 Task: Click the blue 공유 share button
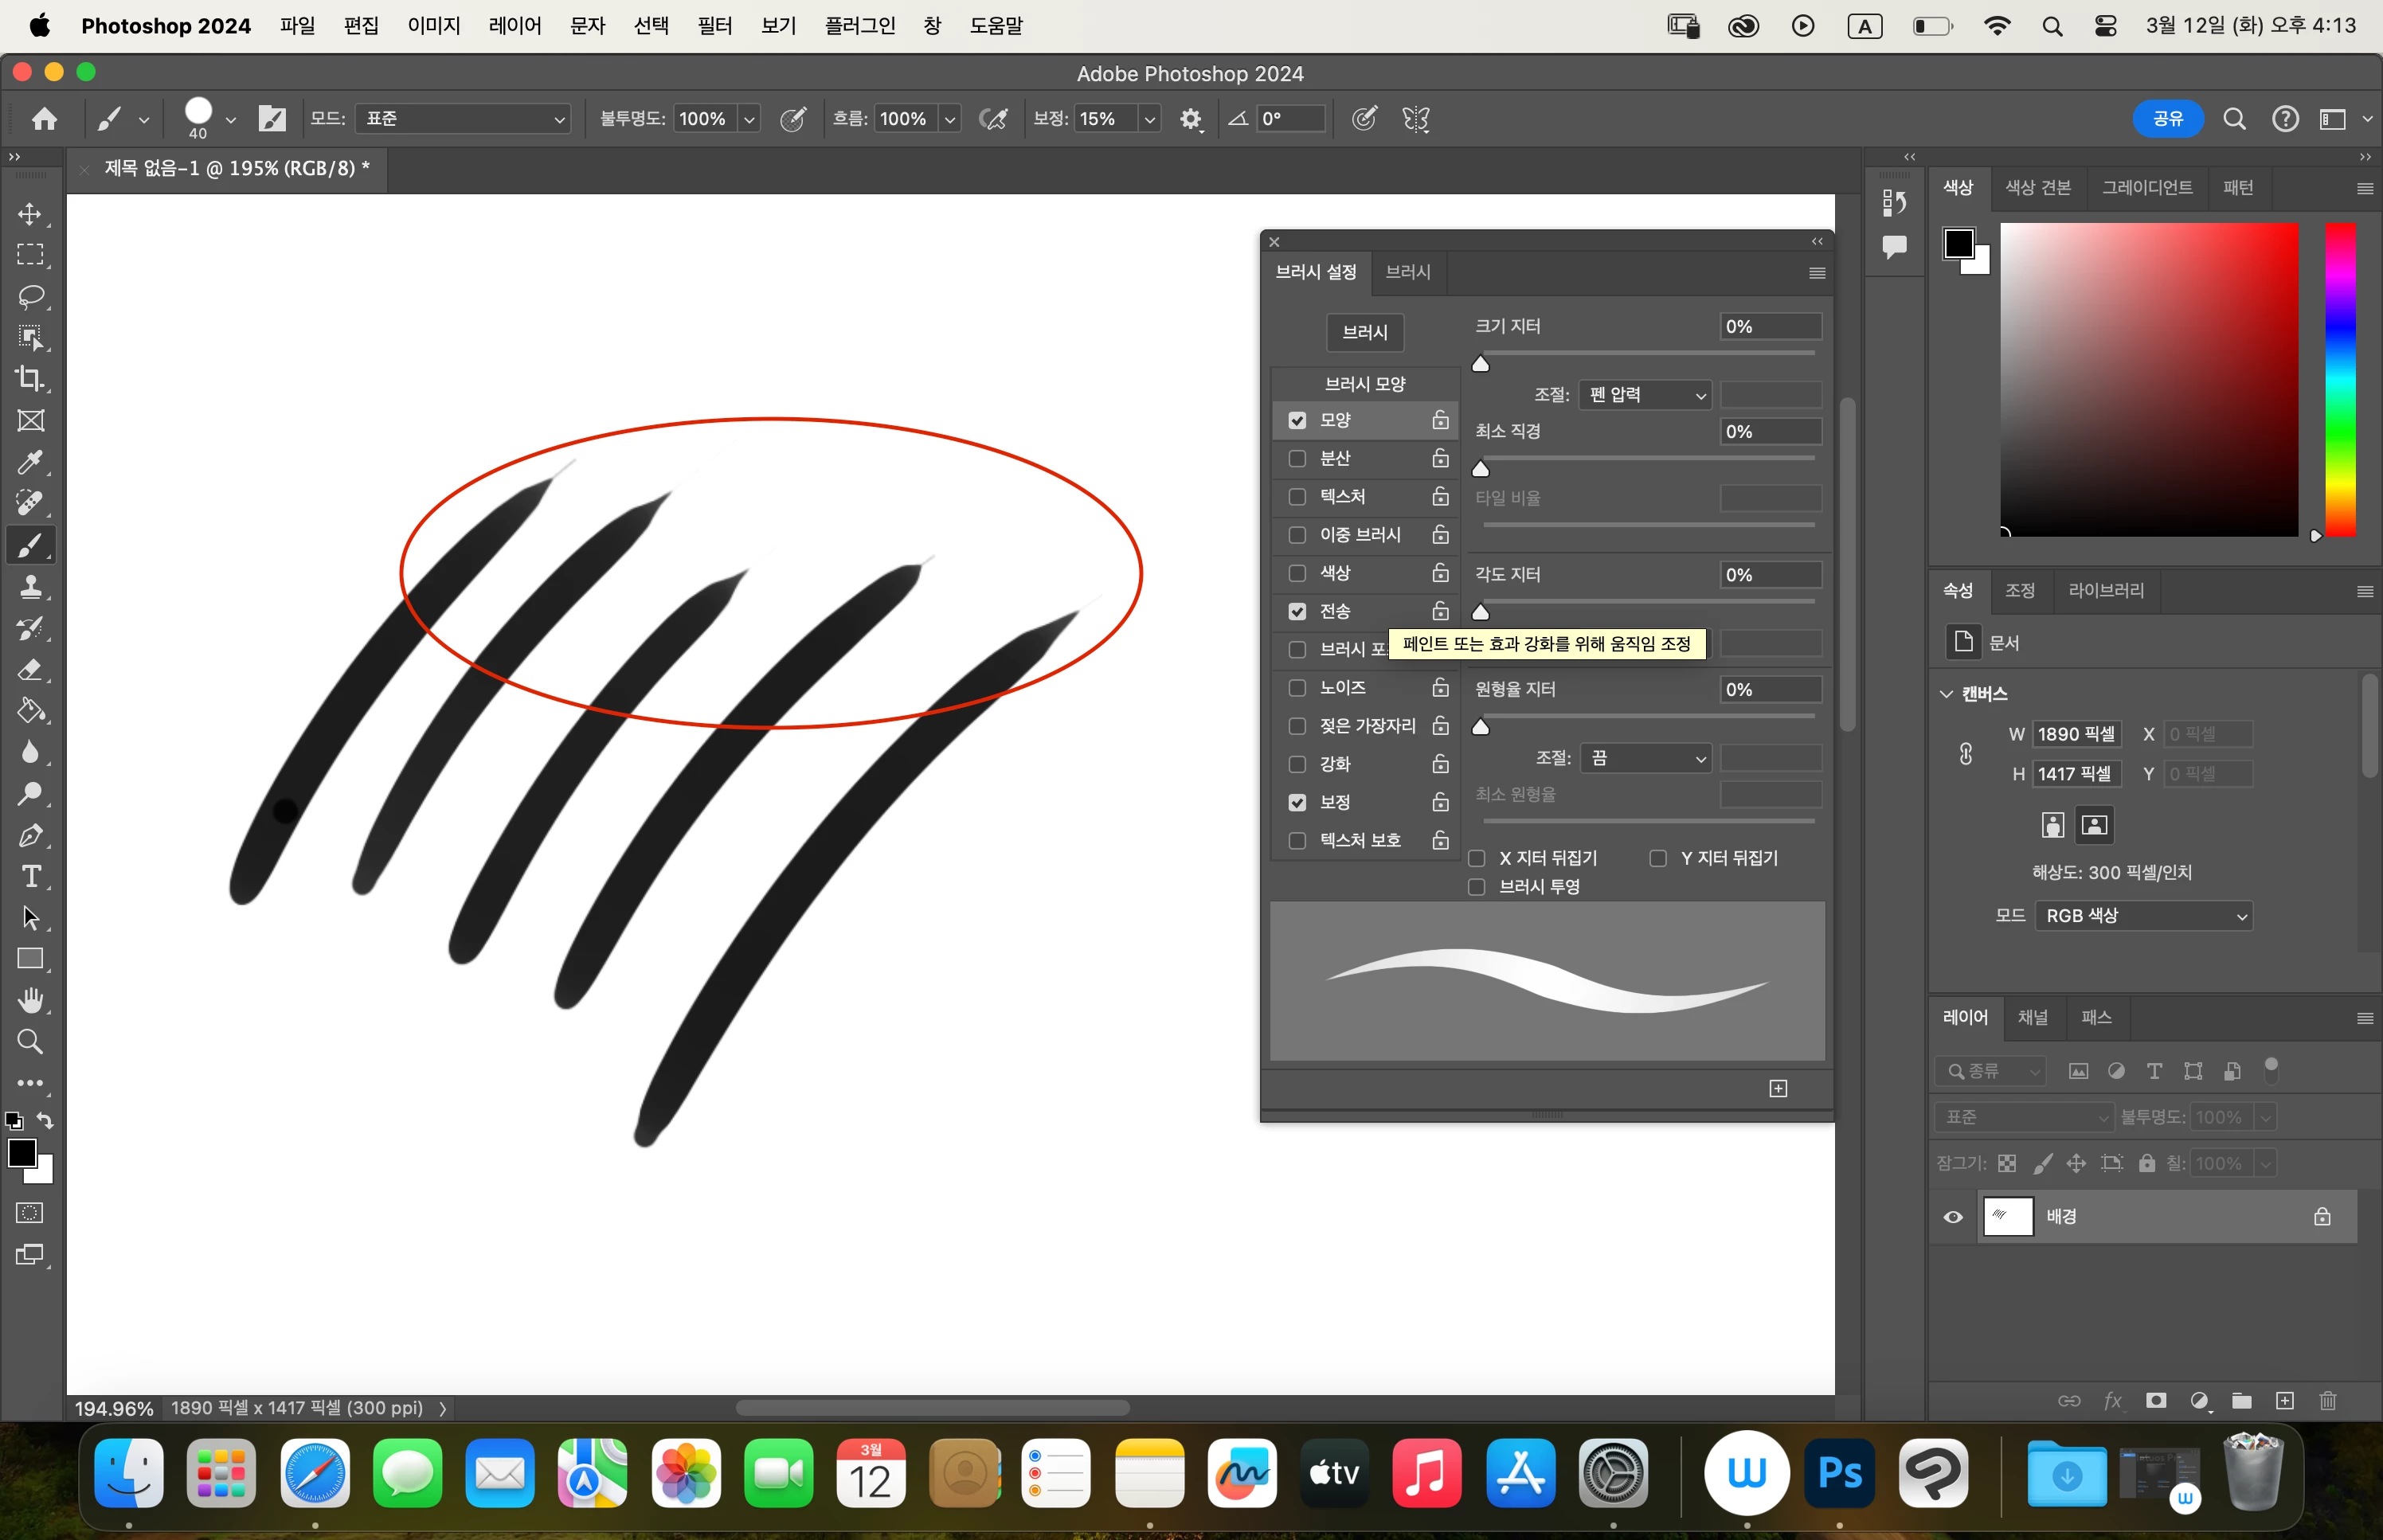[2166, 119]
